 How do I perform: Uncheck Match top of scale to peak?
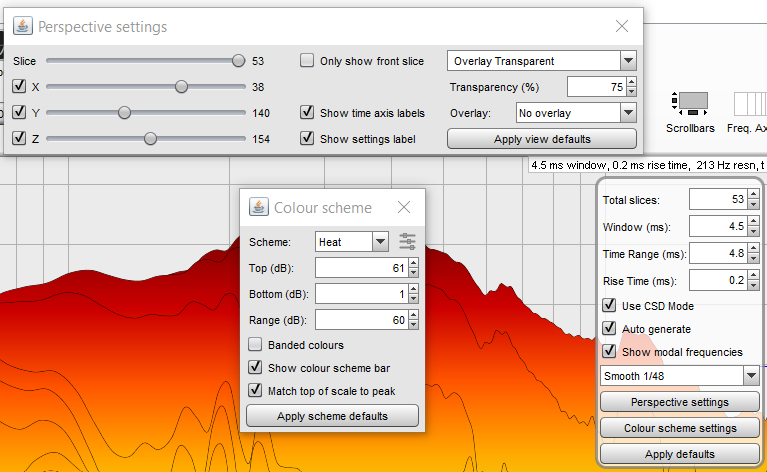[255, 390]
